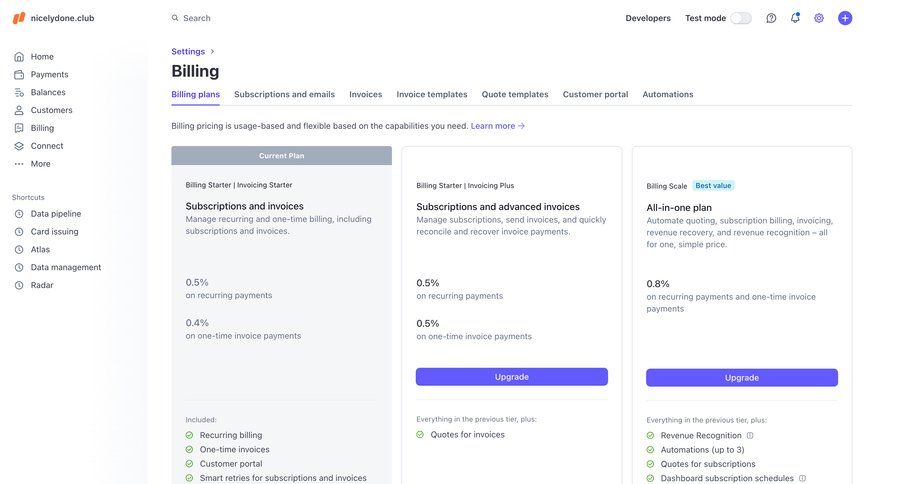
Task: Click 'Smart retries for subscriptions and invoices'
Action: pyautogui.click(x=283, y=478)
